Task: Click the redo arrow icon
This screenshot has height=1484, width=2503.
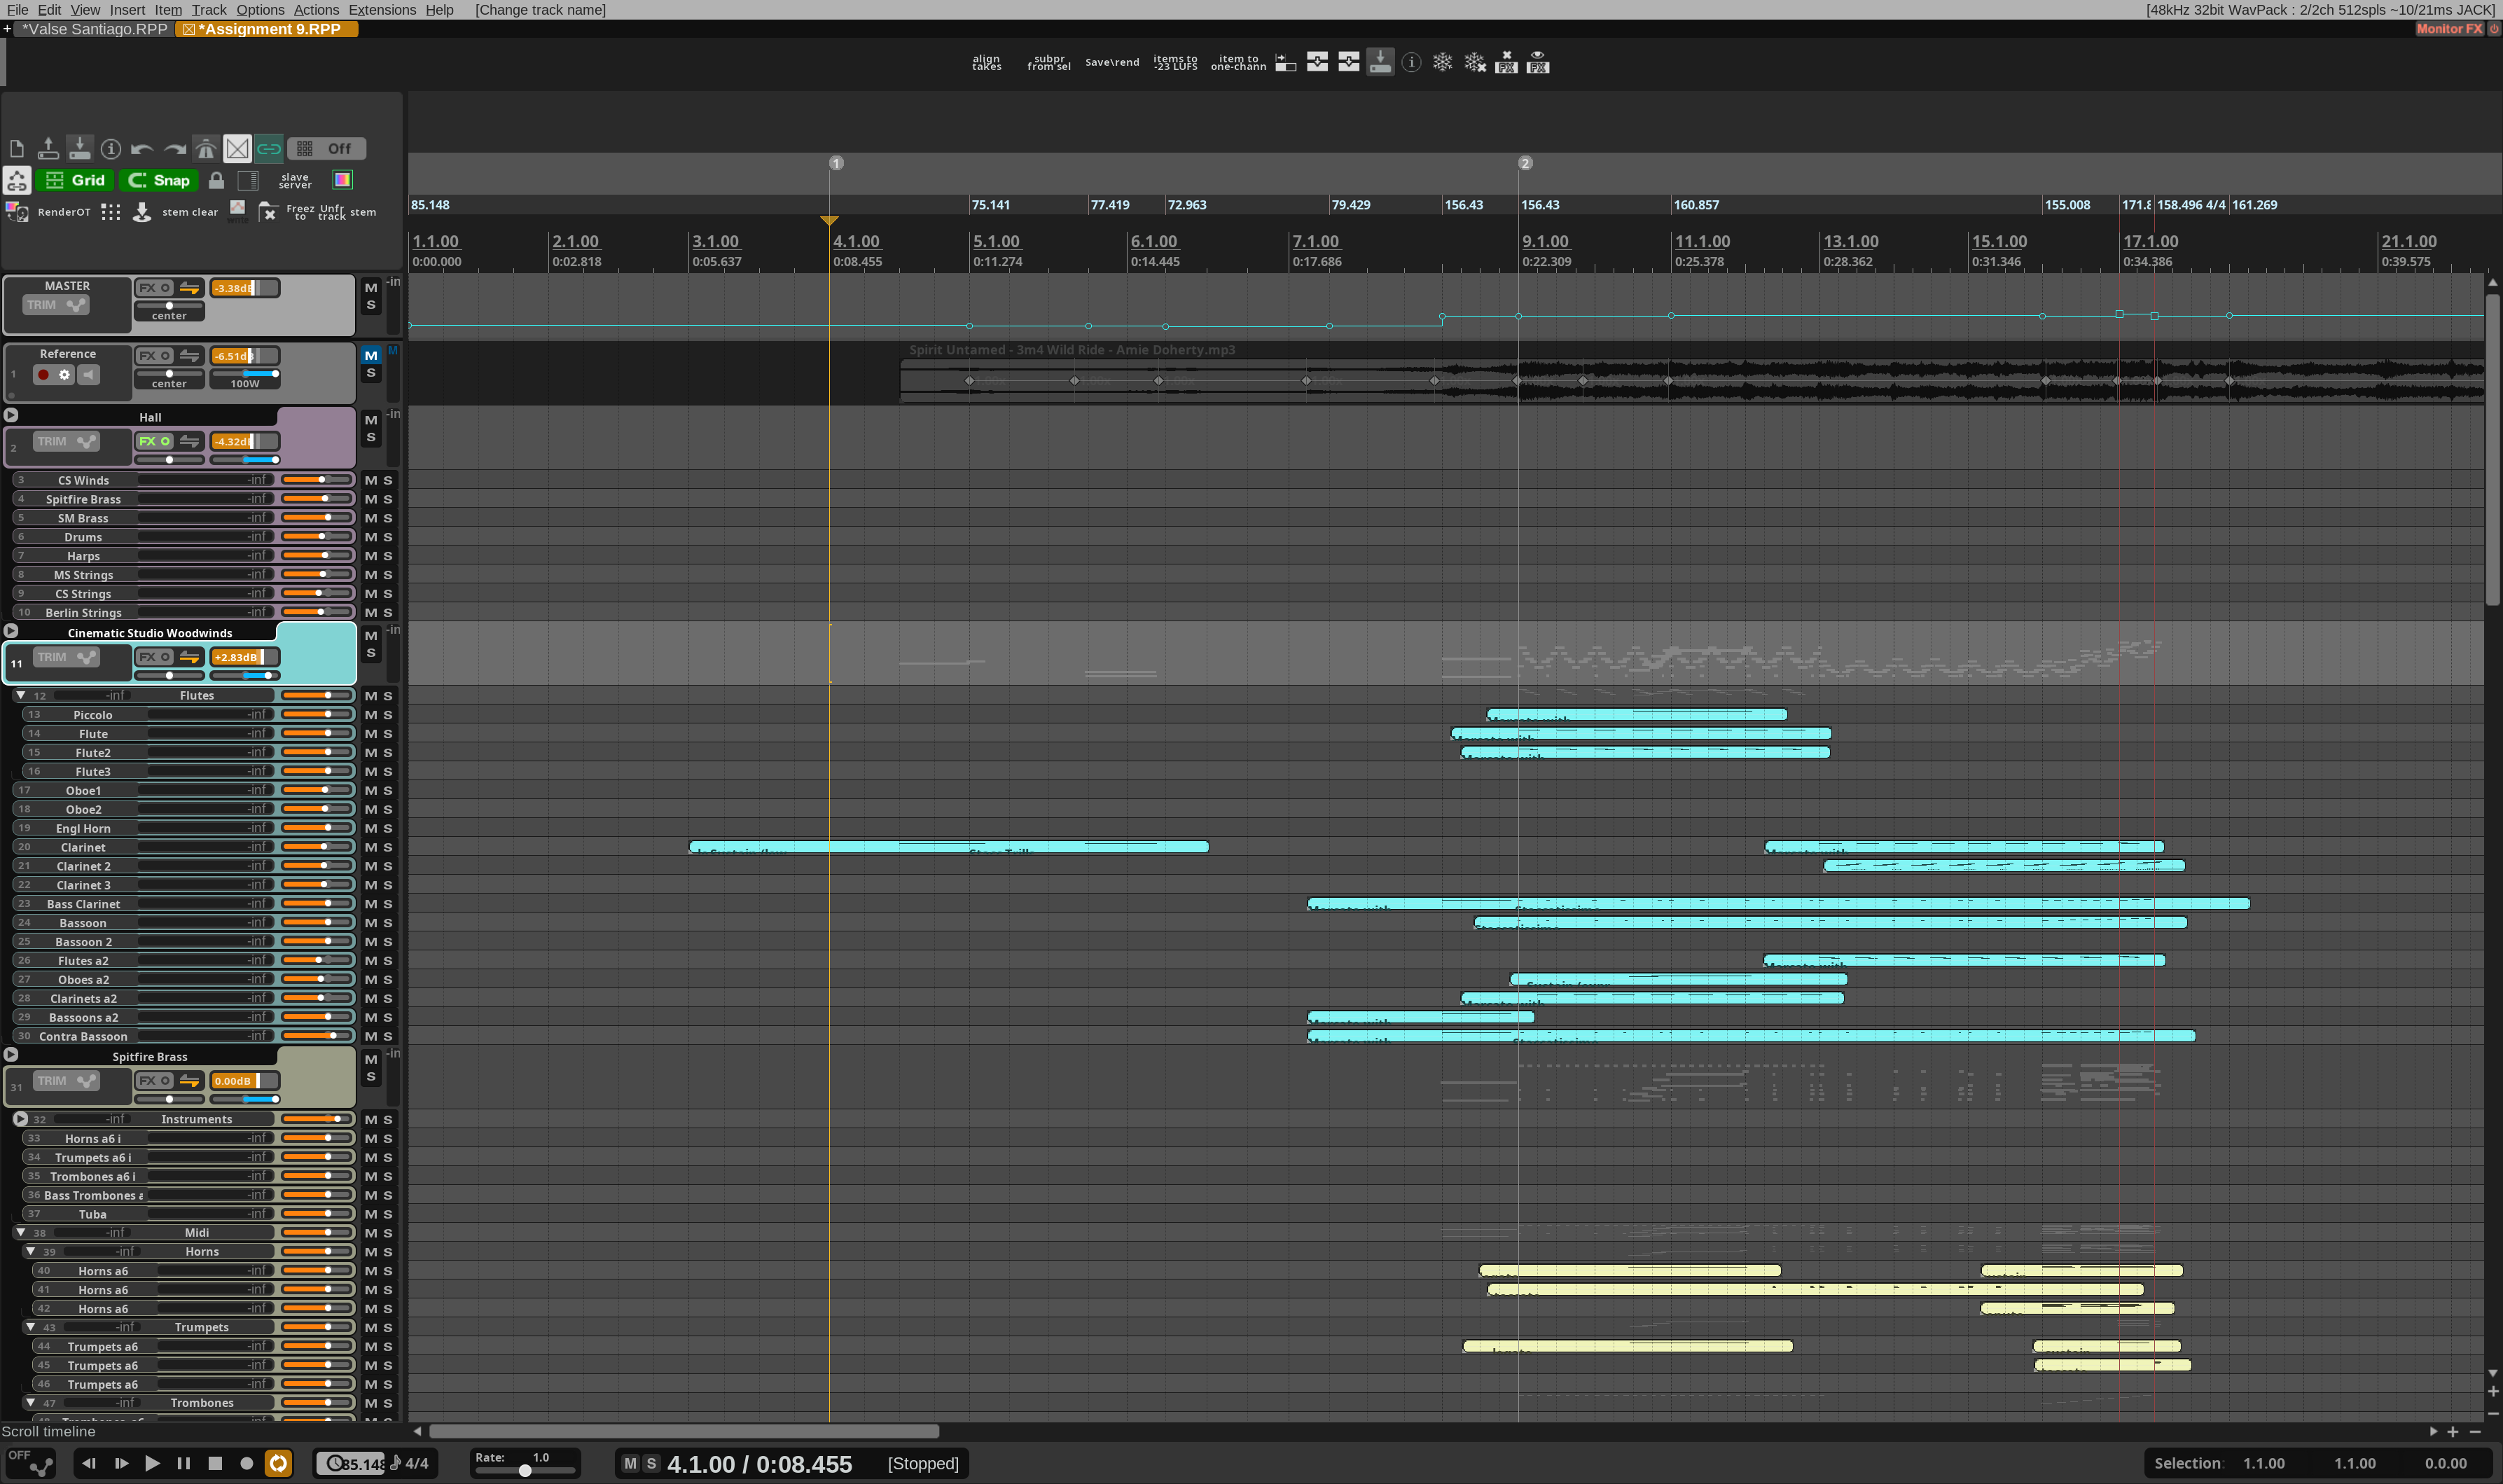Action: tap(174, 149)
